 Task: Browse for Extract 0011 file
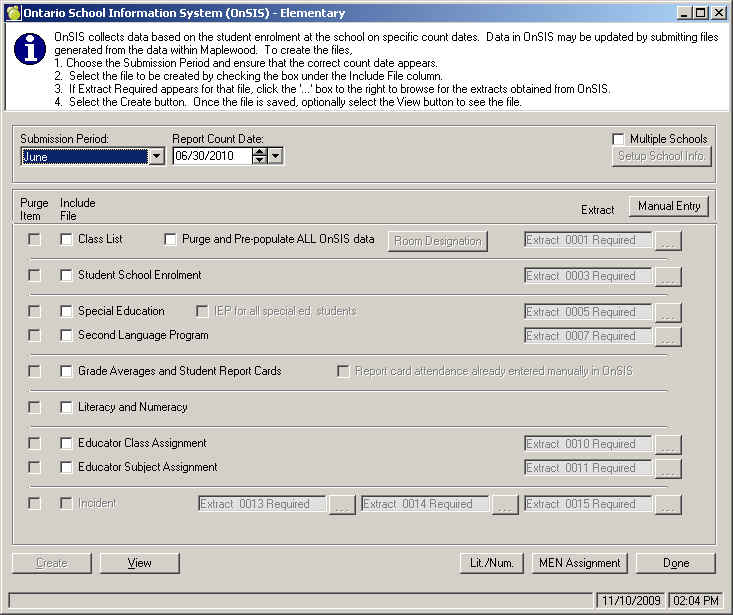coord(668,469)
